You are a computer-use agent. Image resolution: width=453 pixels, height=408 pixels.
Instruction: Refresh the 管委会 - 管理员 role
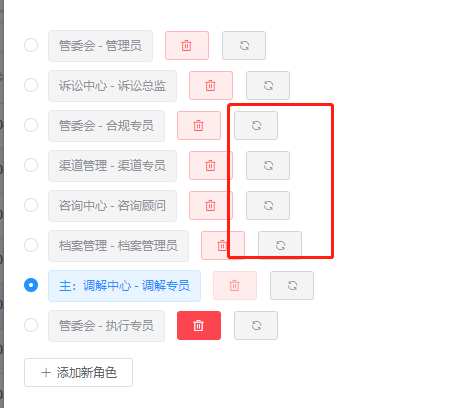click(244, 46)
